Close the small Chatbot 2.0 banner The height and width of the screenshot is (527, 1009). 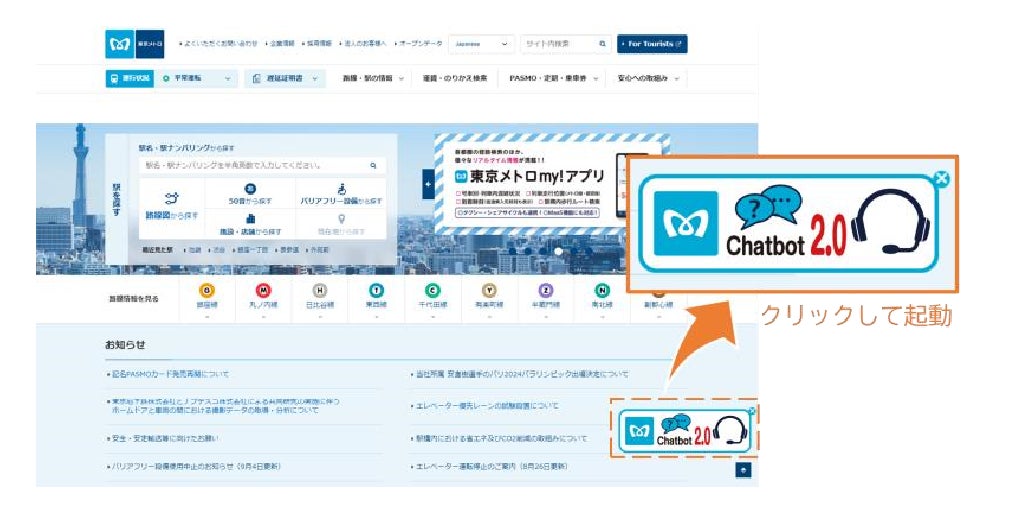point(752,411)
